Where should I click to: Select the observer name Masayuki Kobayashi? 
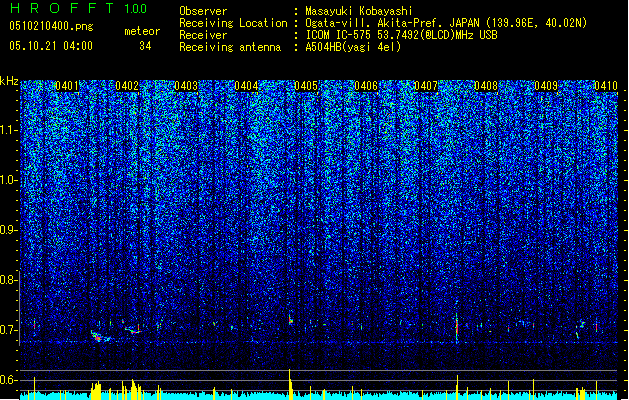tap(358, 11)
